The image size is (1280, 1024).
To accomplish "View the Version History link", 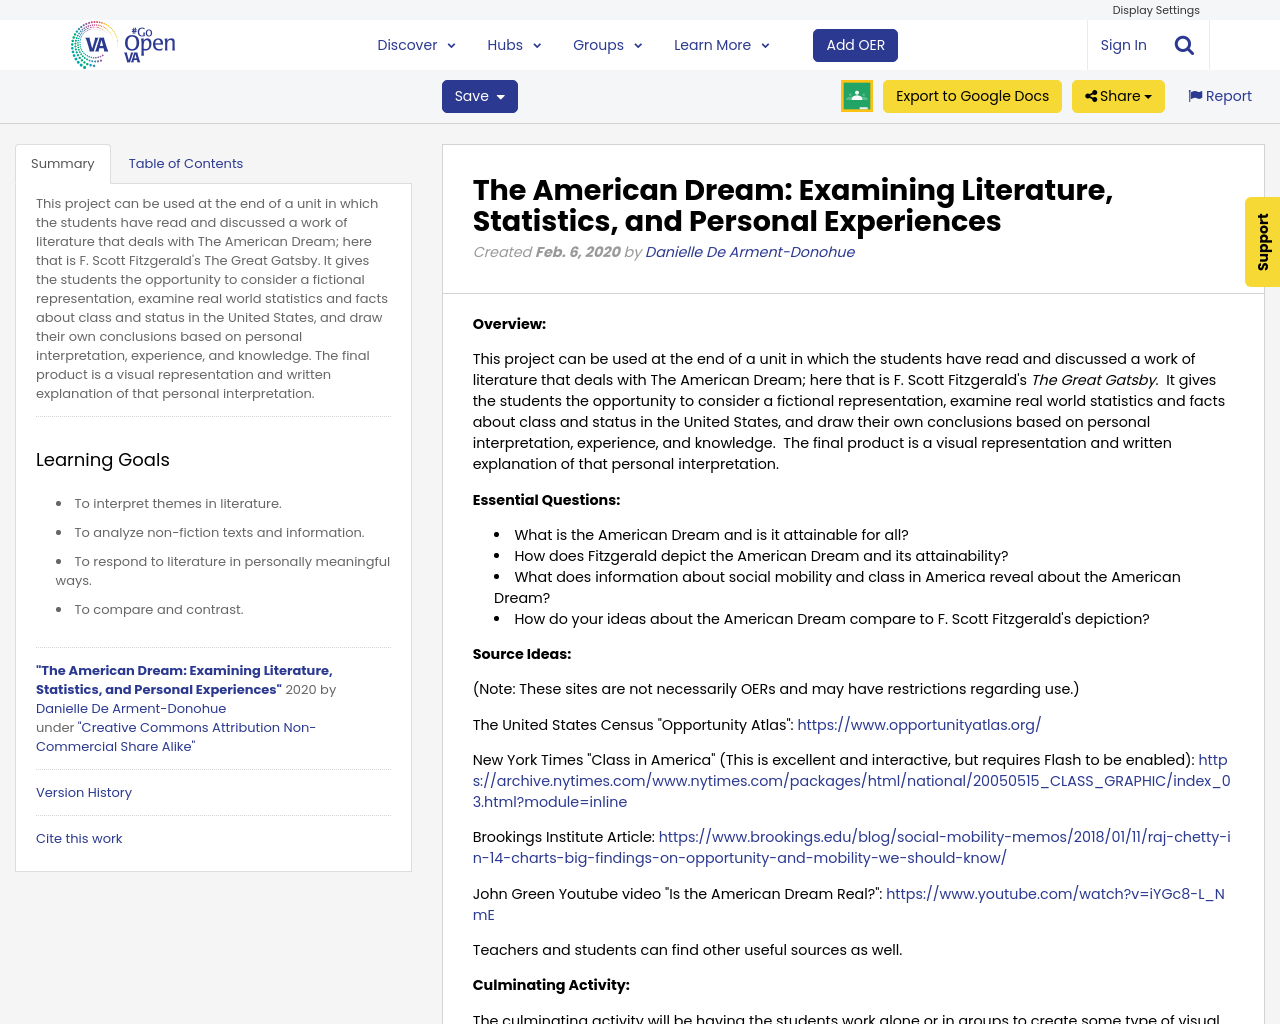I will tap(83, 791).
